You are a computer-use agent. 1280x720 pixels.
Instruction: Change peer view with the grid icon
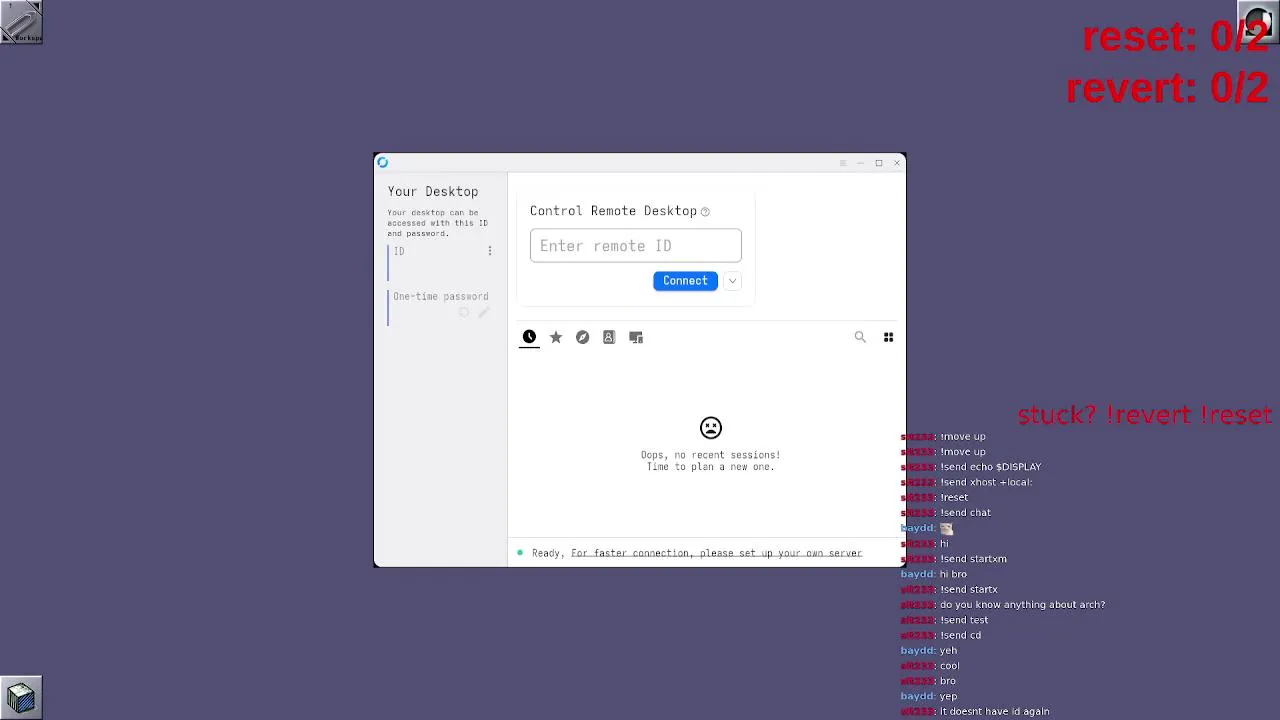888,337
